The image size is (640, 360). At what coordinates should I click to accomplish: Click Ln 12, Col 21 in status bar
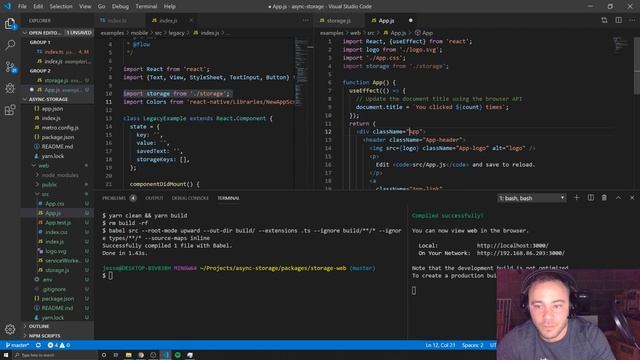[x=440, y=345]
